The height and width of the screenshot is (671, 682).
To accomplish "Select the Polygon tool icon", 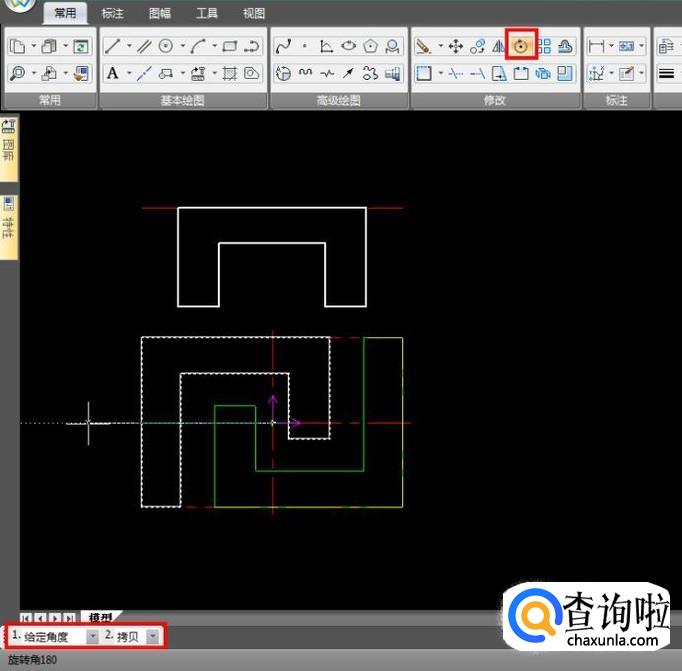I will tap(371, 46).
